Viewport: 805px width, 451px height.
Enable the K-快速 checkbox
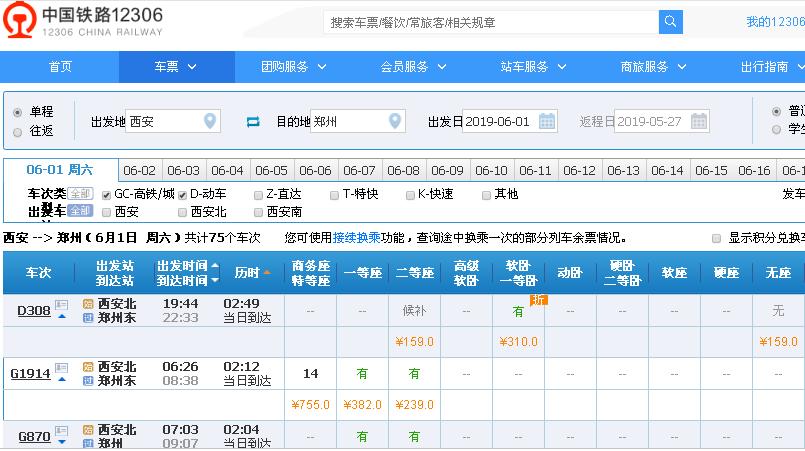[x=410, y=195]
